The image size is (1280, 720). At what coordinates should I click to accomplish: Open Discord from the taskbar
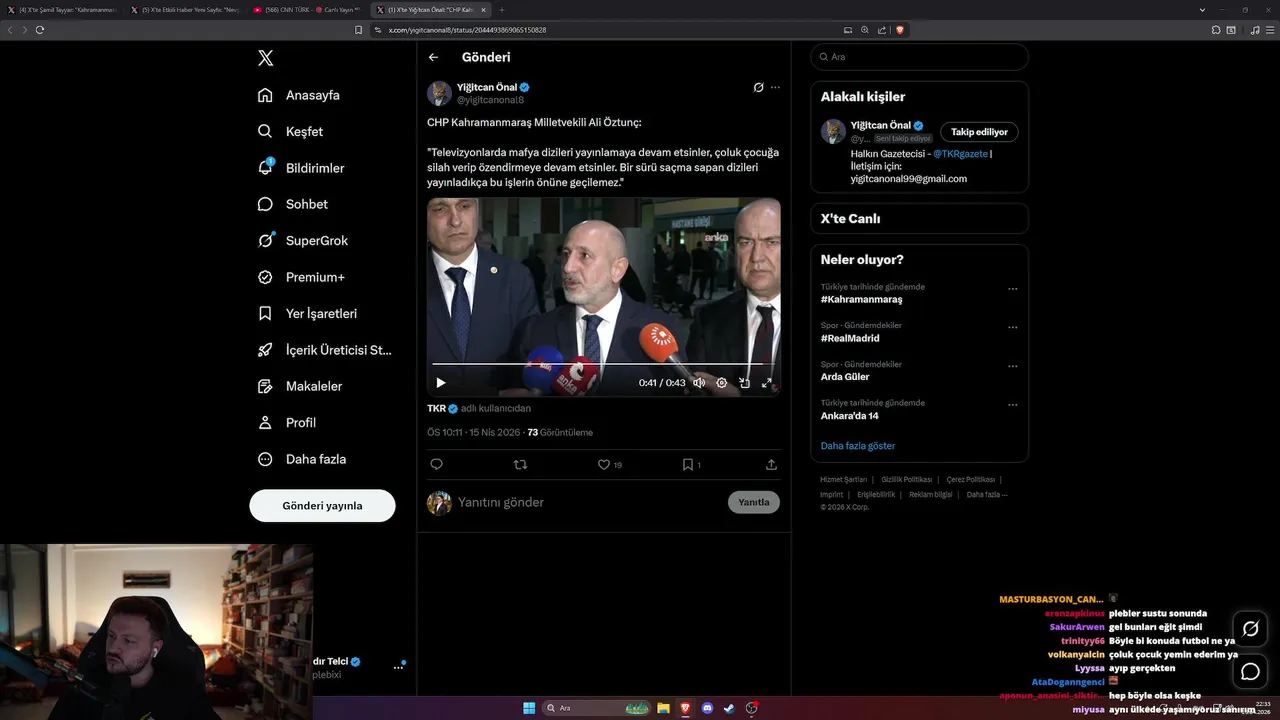[x=707, y=708]
